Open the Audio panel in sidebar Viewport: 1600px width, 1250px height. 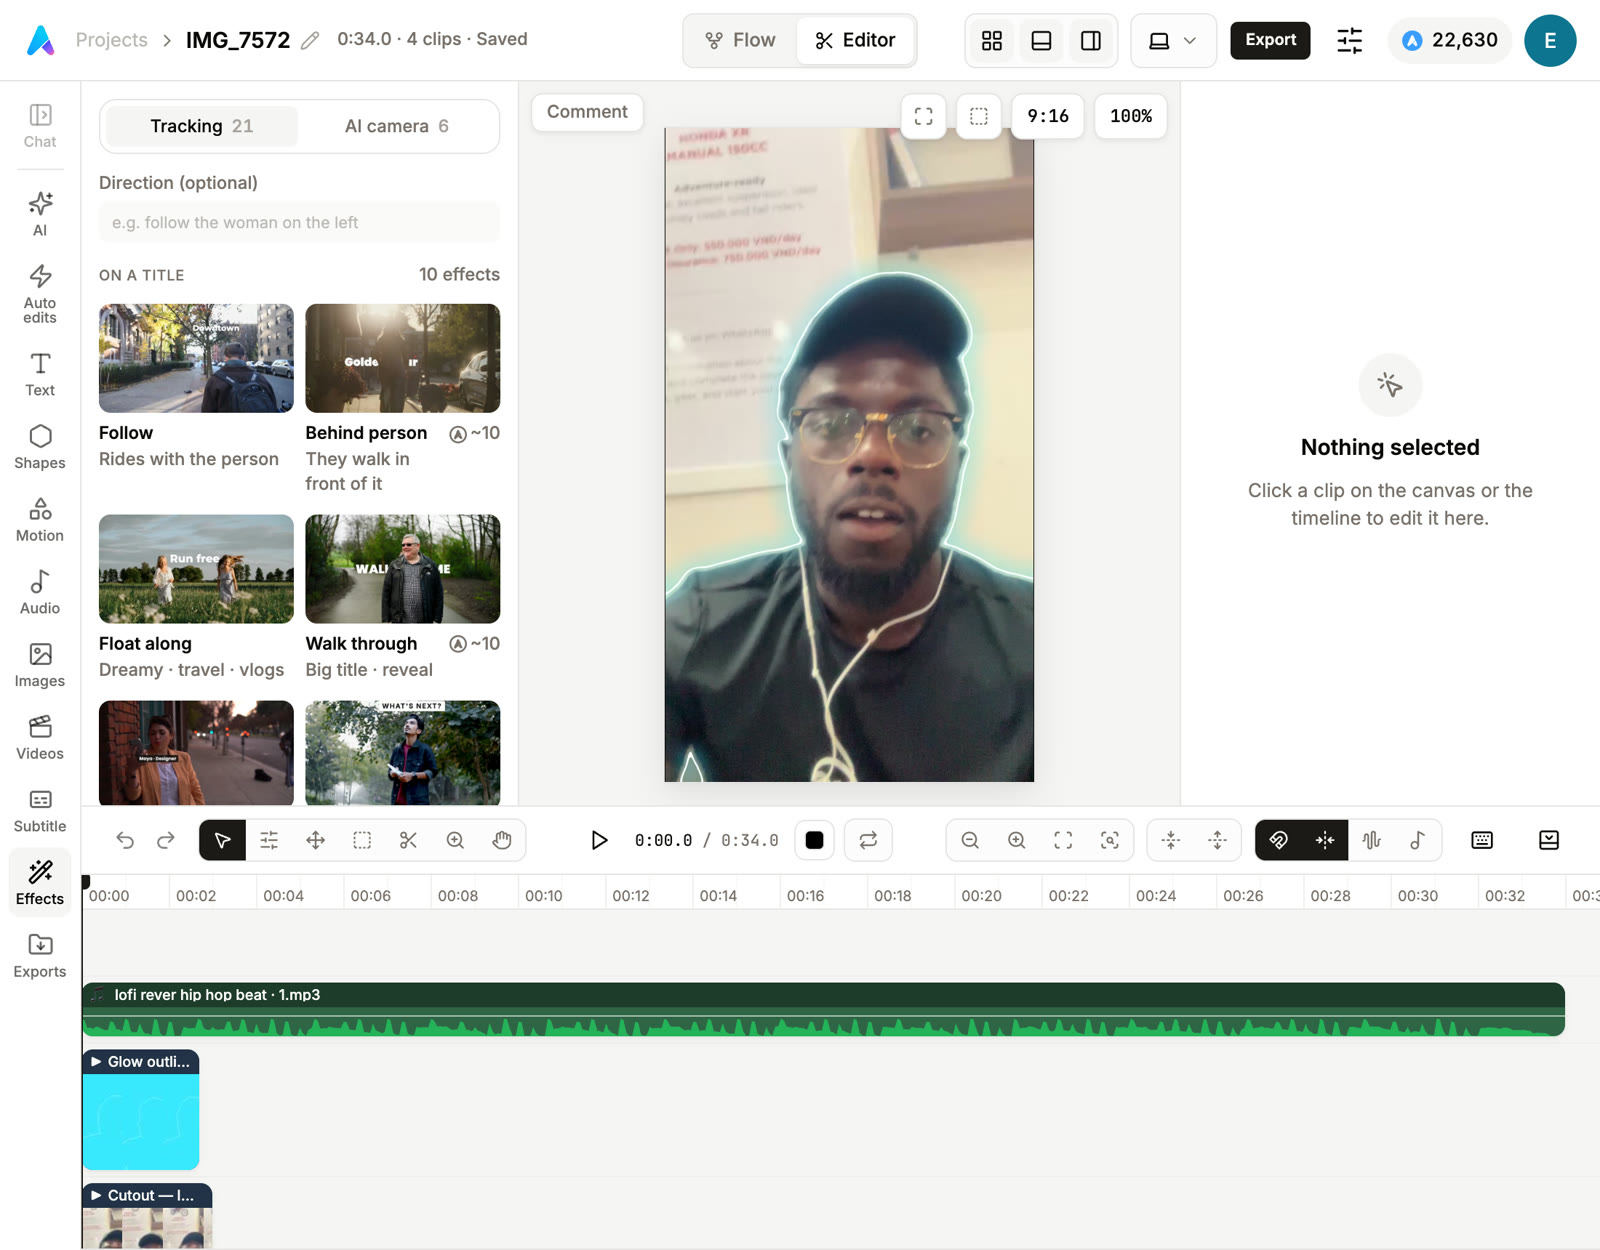click(40, 593)
